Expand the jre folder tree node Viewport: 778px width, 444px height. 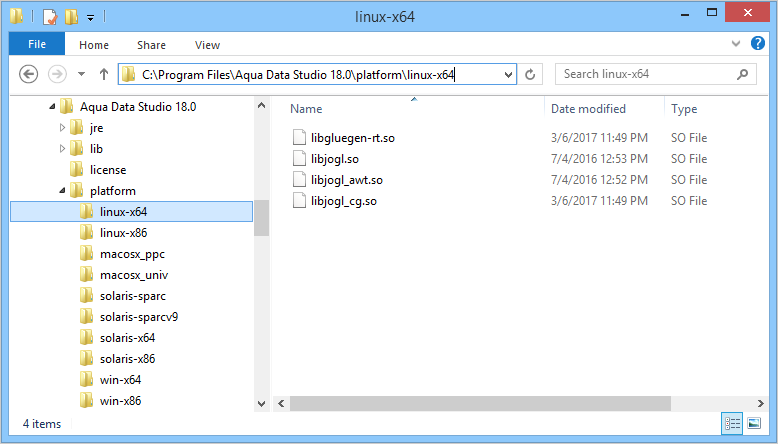(x=63, y=128)
